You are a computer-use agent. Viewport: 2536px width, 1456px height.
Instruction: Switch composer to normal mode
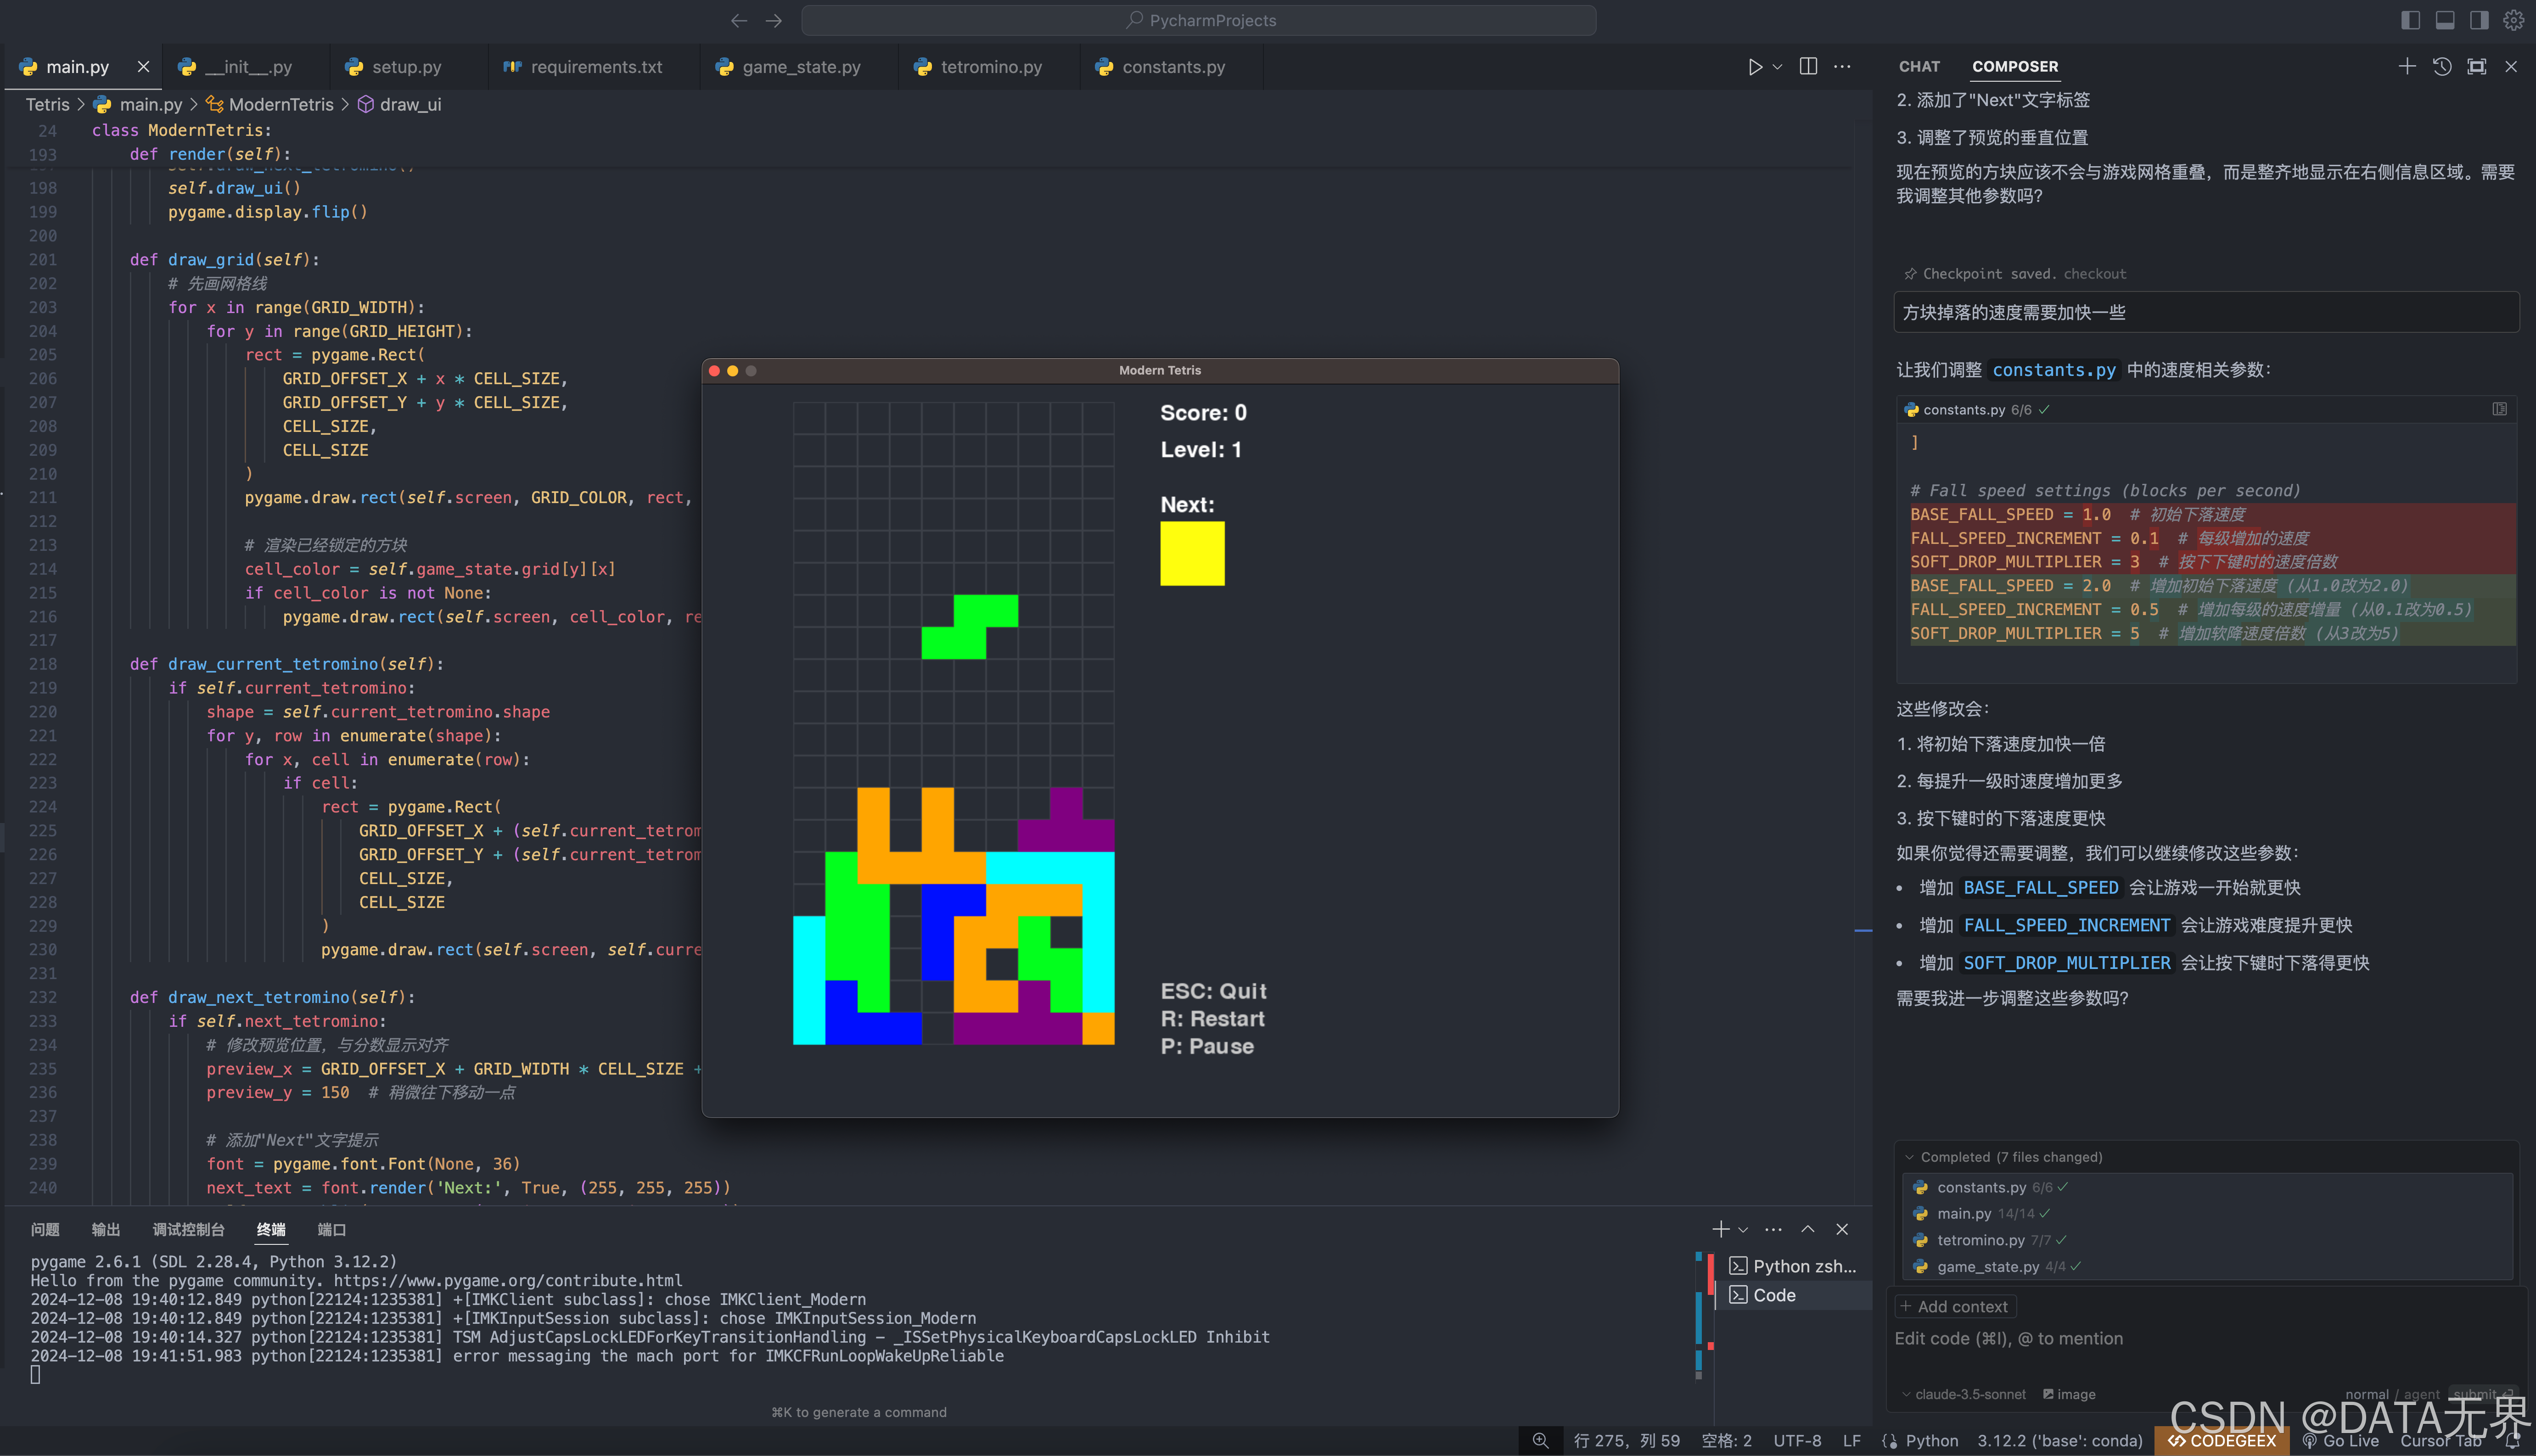[x=2366, y=1394]
